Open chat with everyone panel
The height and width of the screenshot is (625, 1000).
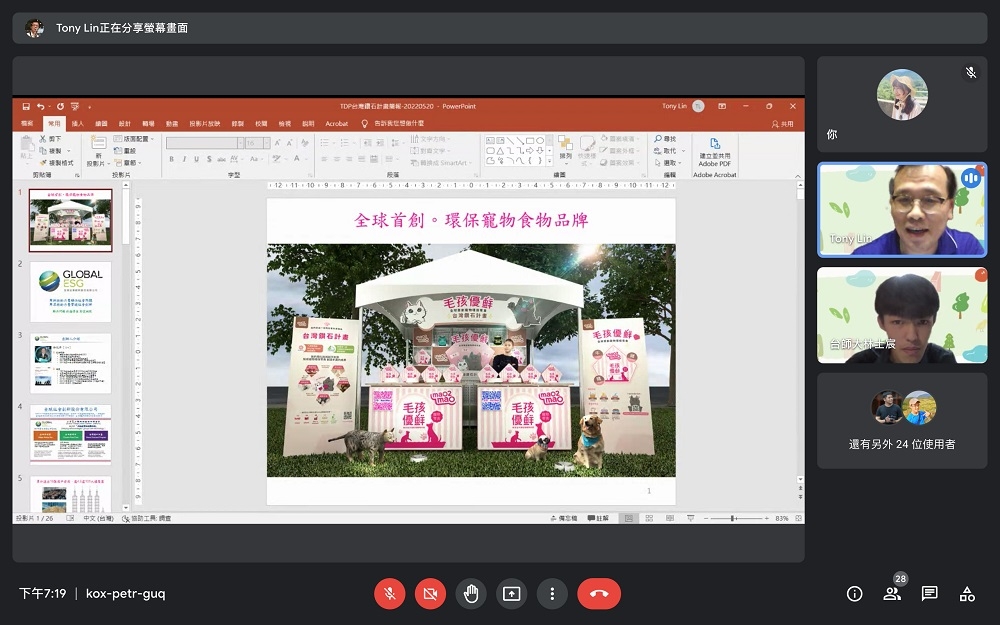(930, 594)
